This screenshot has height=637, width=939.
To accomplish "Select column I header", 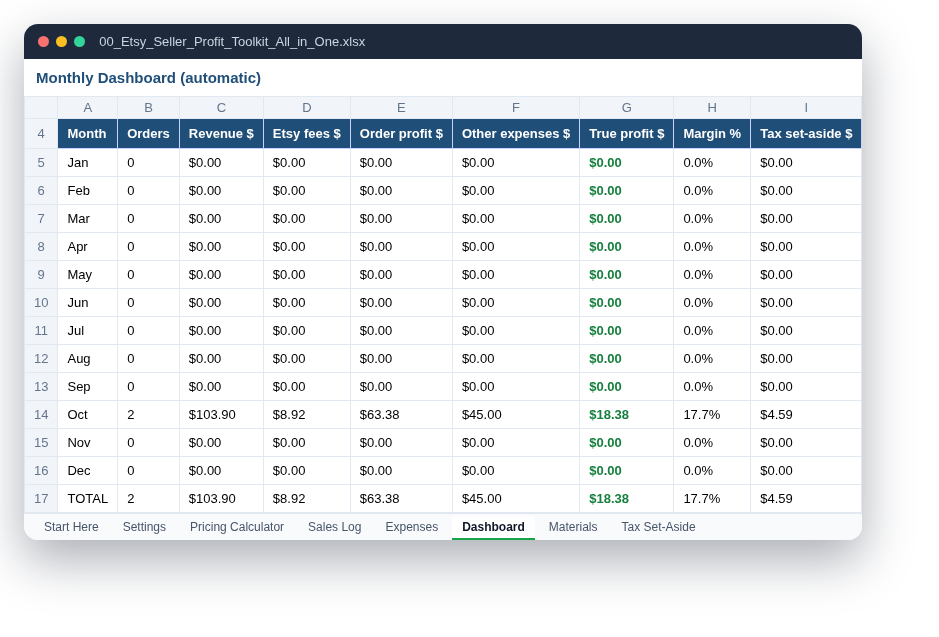I will click(806, 108).
